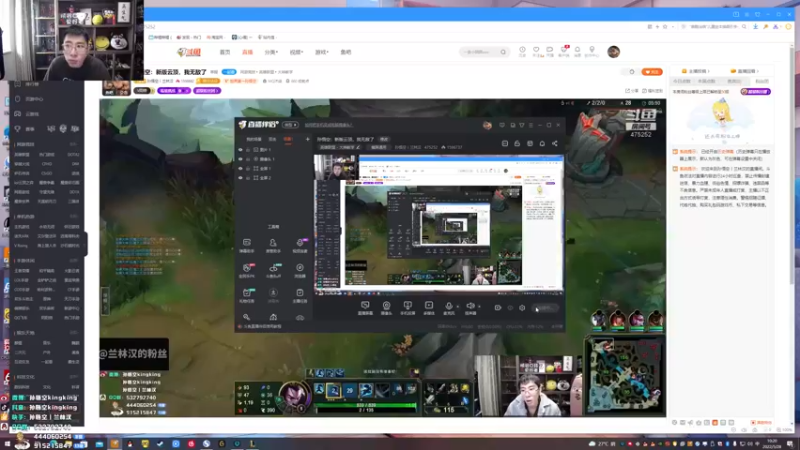Open the 浏览器 tool in the toolbox
The image size is (800, 450).
tap(300, 270)
